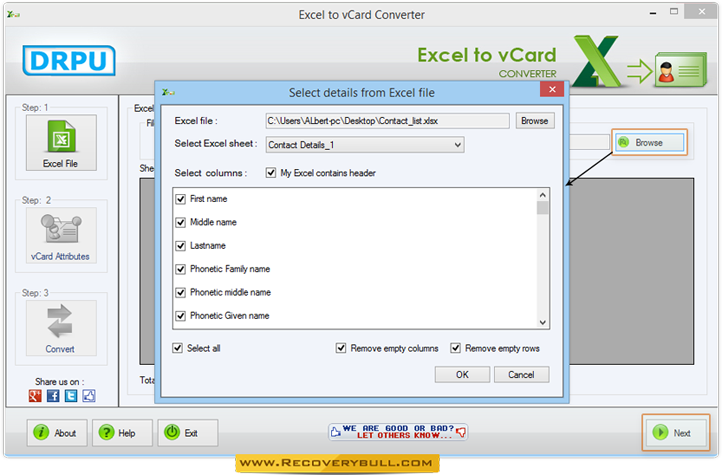The height and width of the screenshot is (475, 722).
Task: Click the DRPU logo
Action: pyautogui.click(x=69, y=60)
